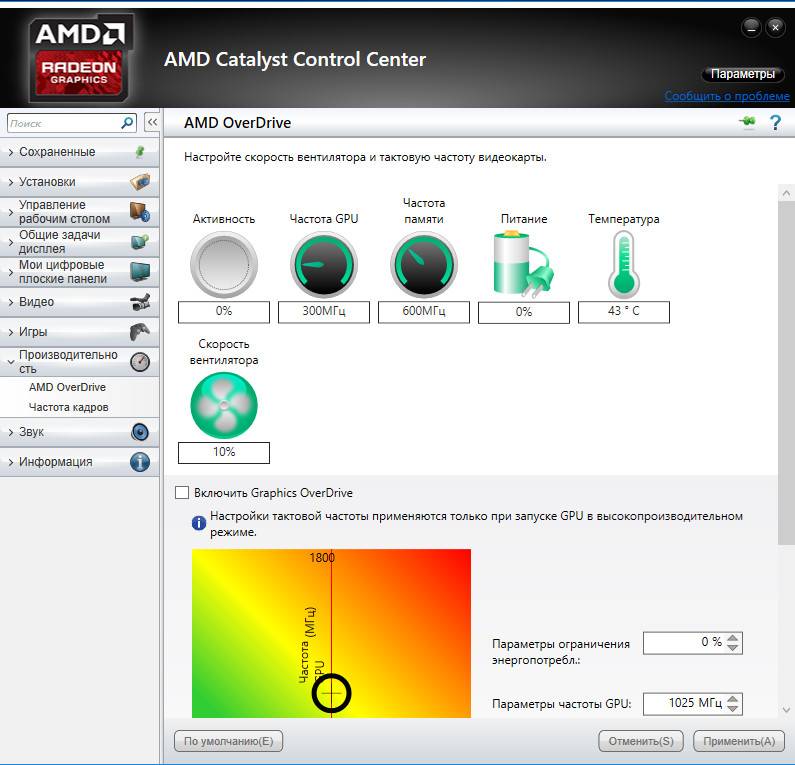Click the Производительность gauge icon

click(x=140, y=362)
